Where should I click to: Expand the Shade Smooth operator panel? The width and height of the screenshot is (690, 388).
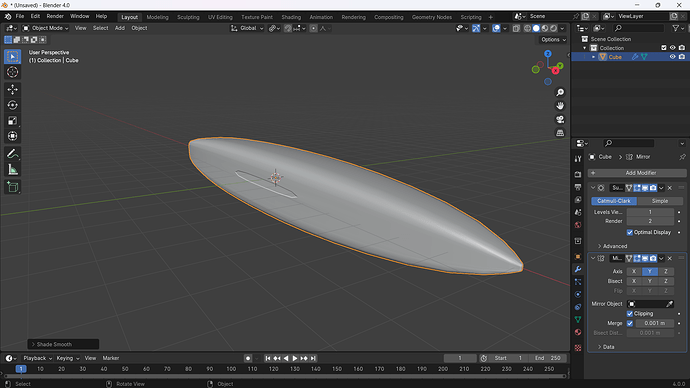click(x=63, y=344)
